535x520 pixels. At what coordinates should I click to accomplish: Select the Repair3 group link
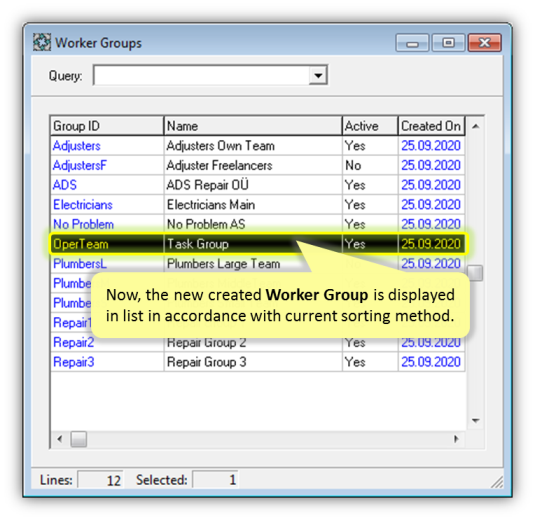click(74, 362)
